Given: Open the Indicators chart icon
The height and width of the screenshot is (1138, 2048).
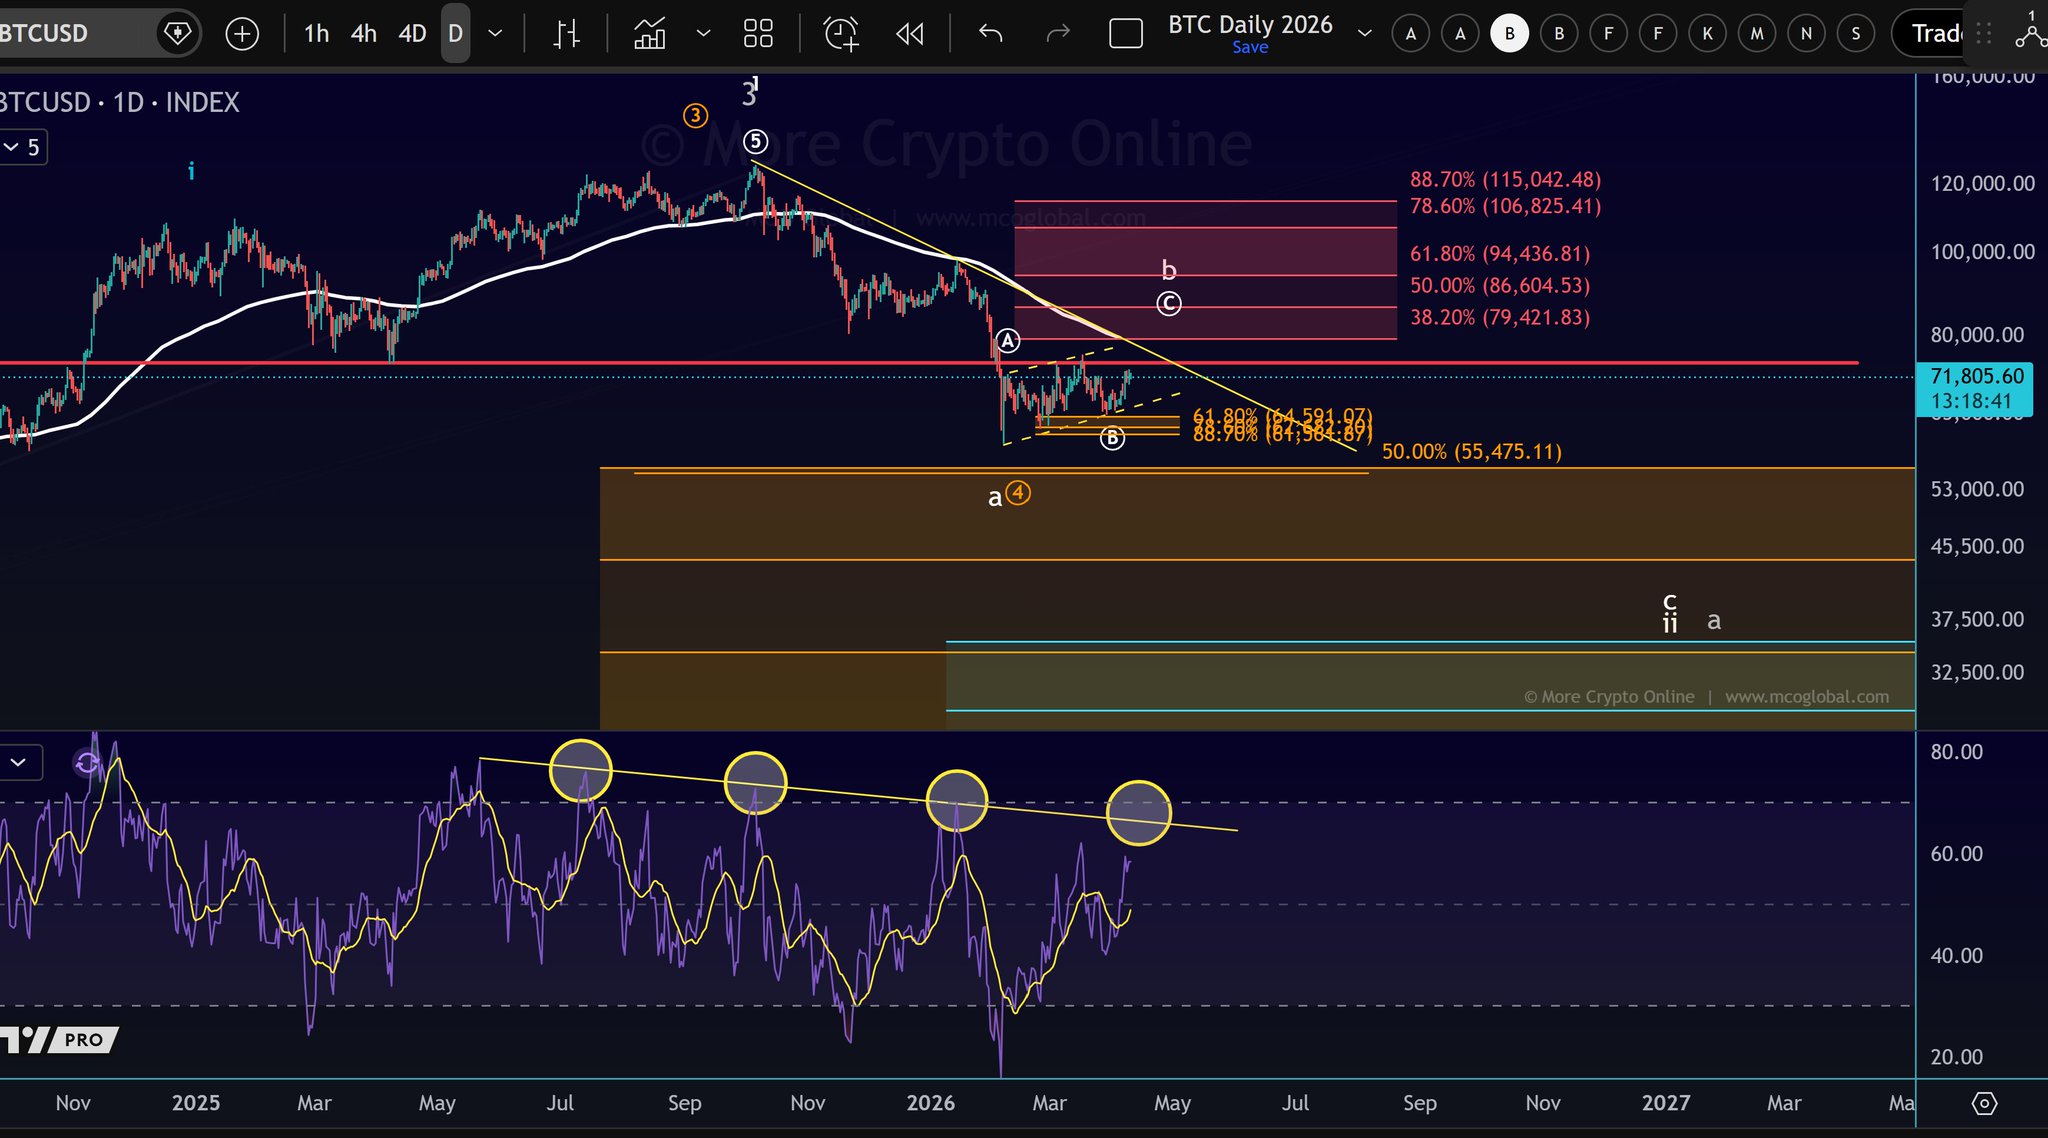Looking at the screenshot, I should click(650, 34).
